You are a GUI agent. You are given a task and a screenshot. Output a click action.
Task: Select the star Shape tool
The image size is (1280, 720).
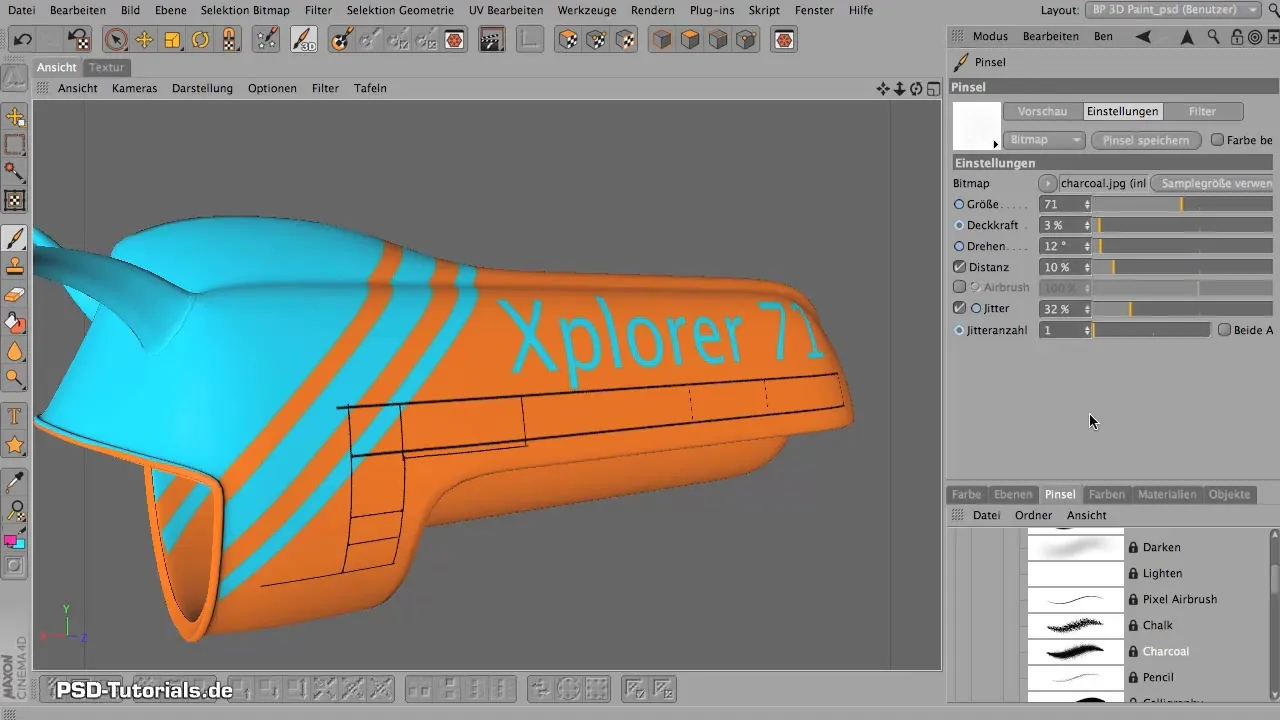[15, 444]
